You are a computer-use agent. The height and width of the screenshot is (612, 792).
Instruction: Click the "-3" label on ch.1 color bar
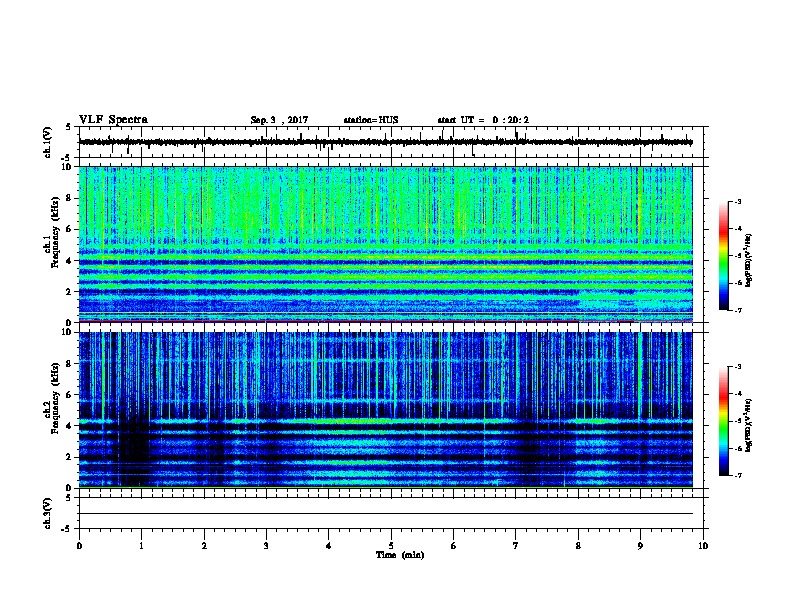(x=737, y=201)
